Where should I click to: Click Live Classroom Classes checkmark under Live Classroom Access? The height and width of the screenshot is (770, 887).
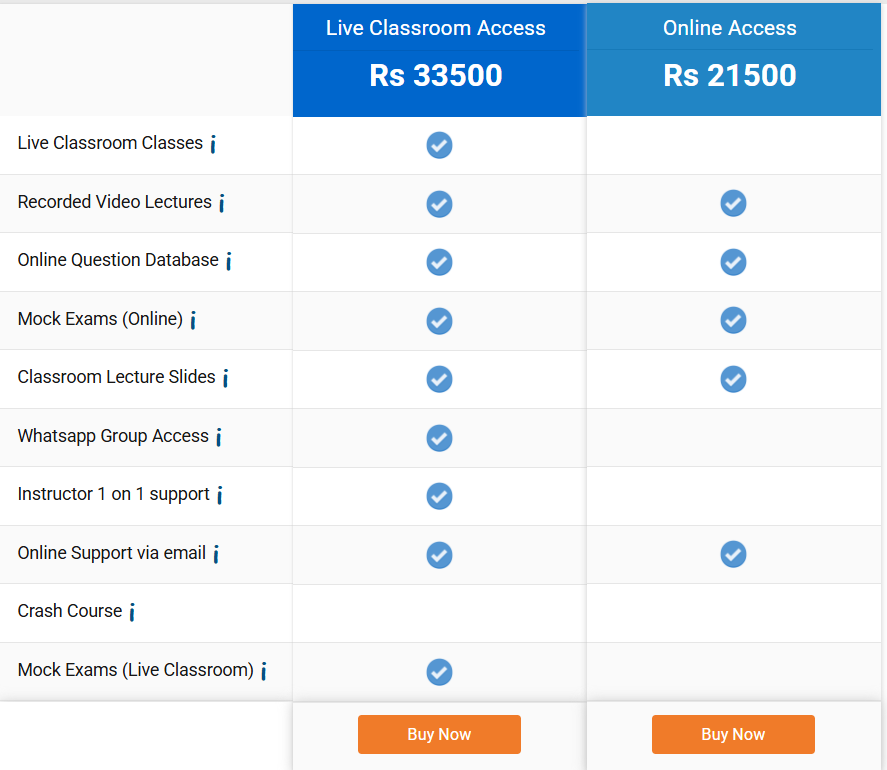click(x=439, y=145)
